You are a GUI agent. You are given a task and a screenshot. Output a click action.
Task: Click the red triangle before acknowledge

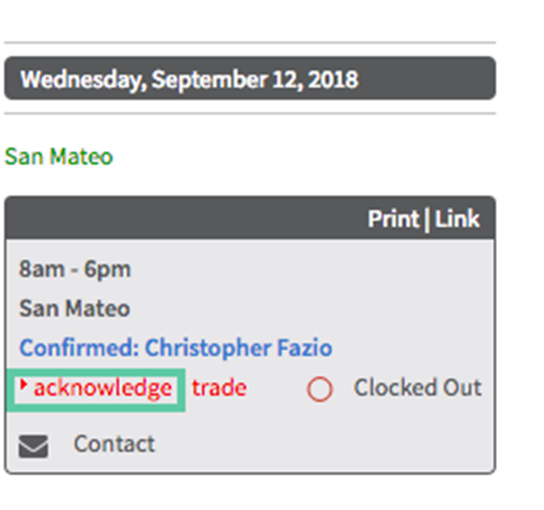pos(24,384)
